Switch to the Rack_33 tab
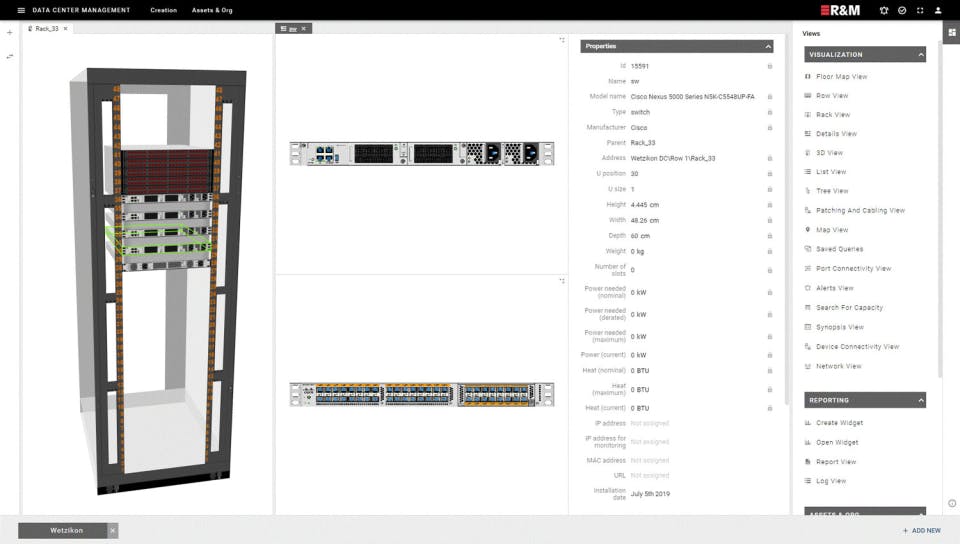This screenshot has width=960, height=544. 47,29
